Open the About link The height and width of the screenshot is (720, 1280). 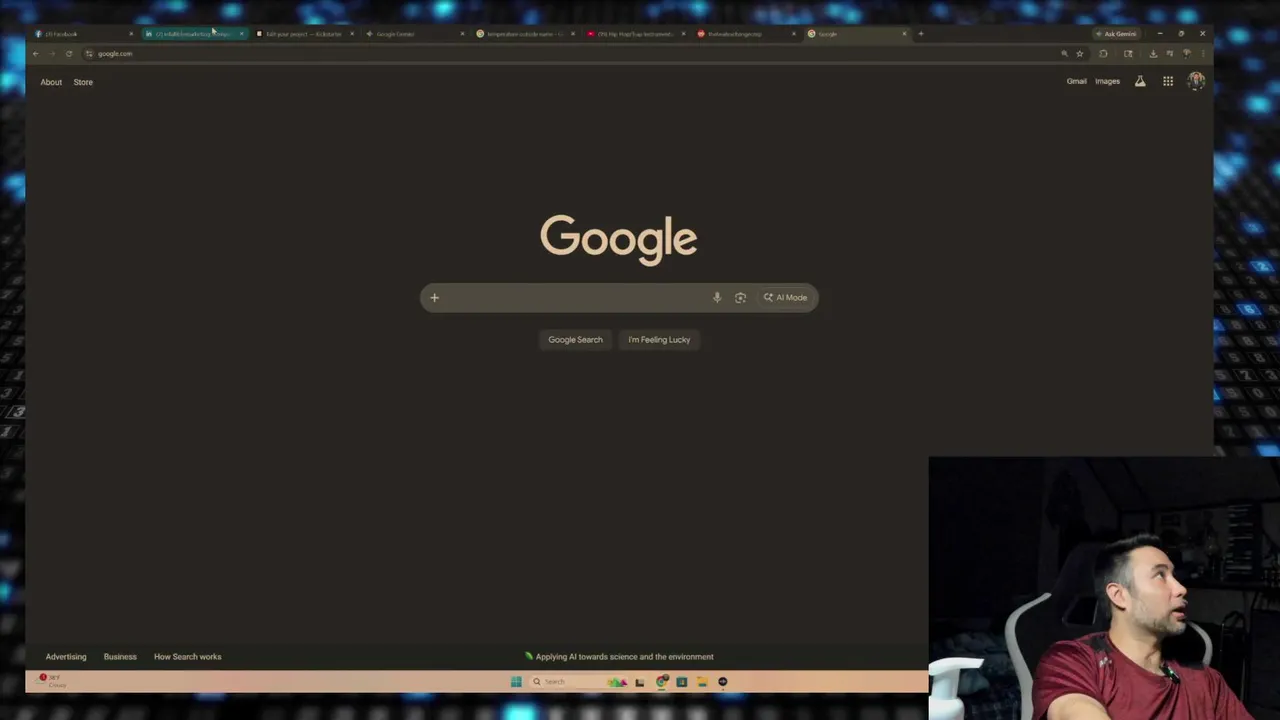click(51, 82)
